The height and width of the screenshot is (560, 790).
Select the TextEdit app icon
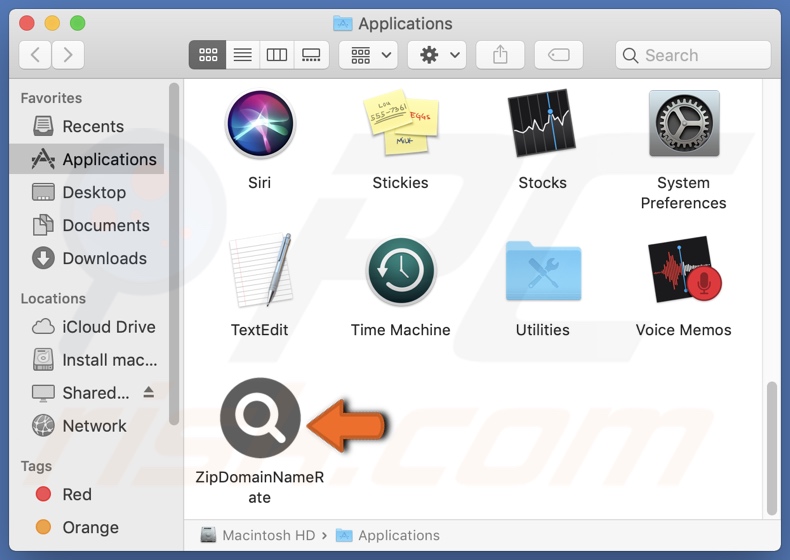click(x=260, y=270)
